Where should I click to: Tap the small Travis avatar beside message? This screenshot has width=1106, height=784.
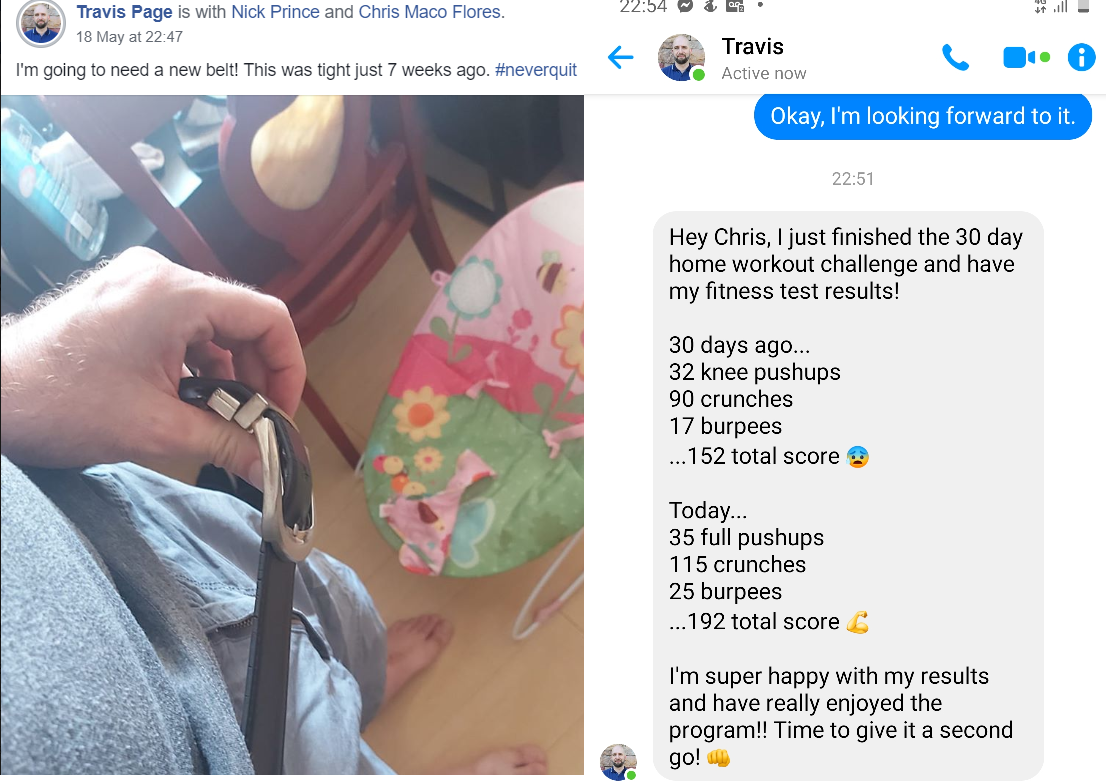619,762
